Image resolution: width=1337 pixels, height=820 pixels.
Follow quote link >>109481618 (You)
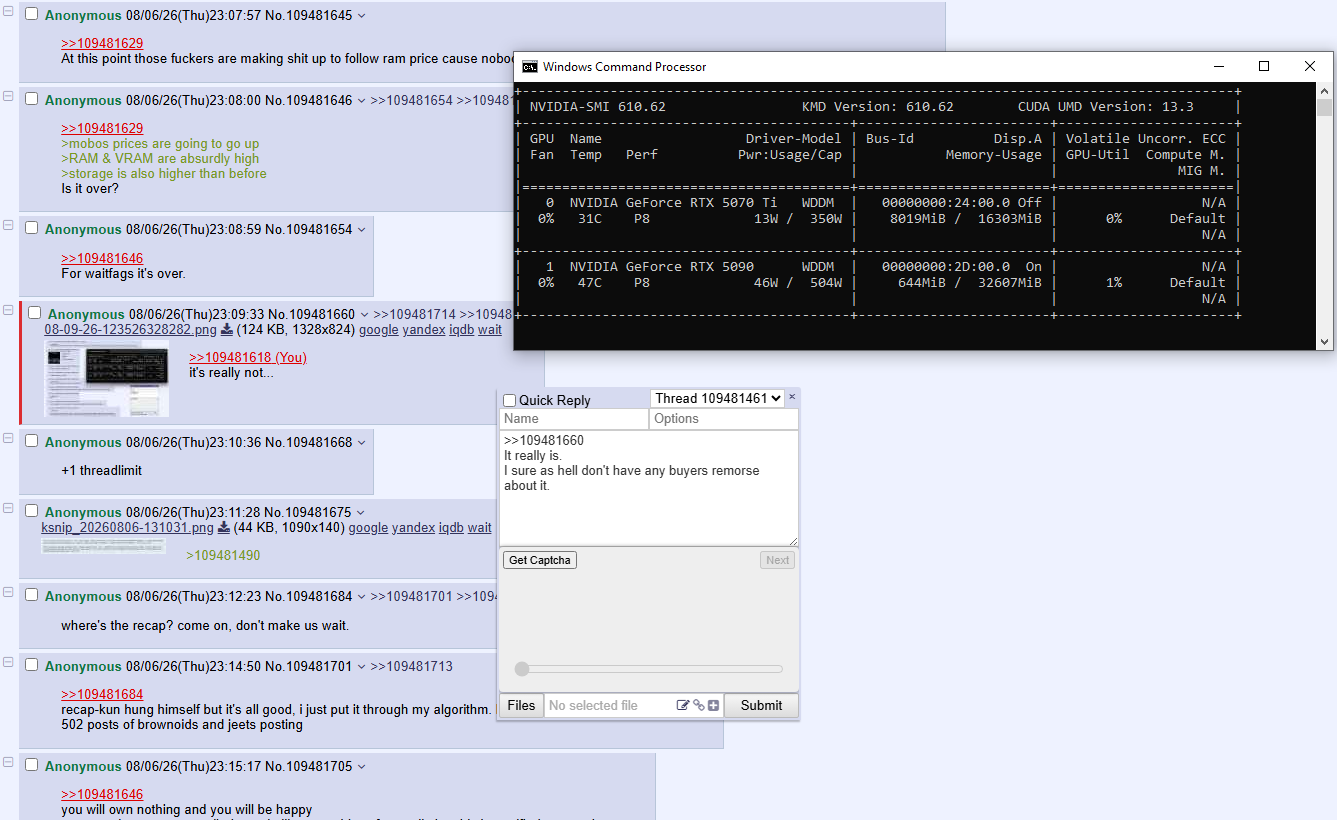[248, 357]
